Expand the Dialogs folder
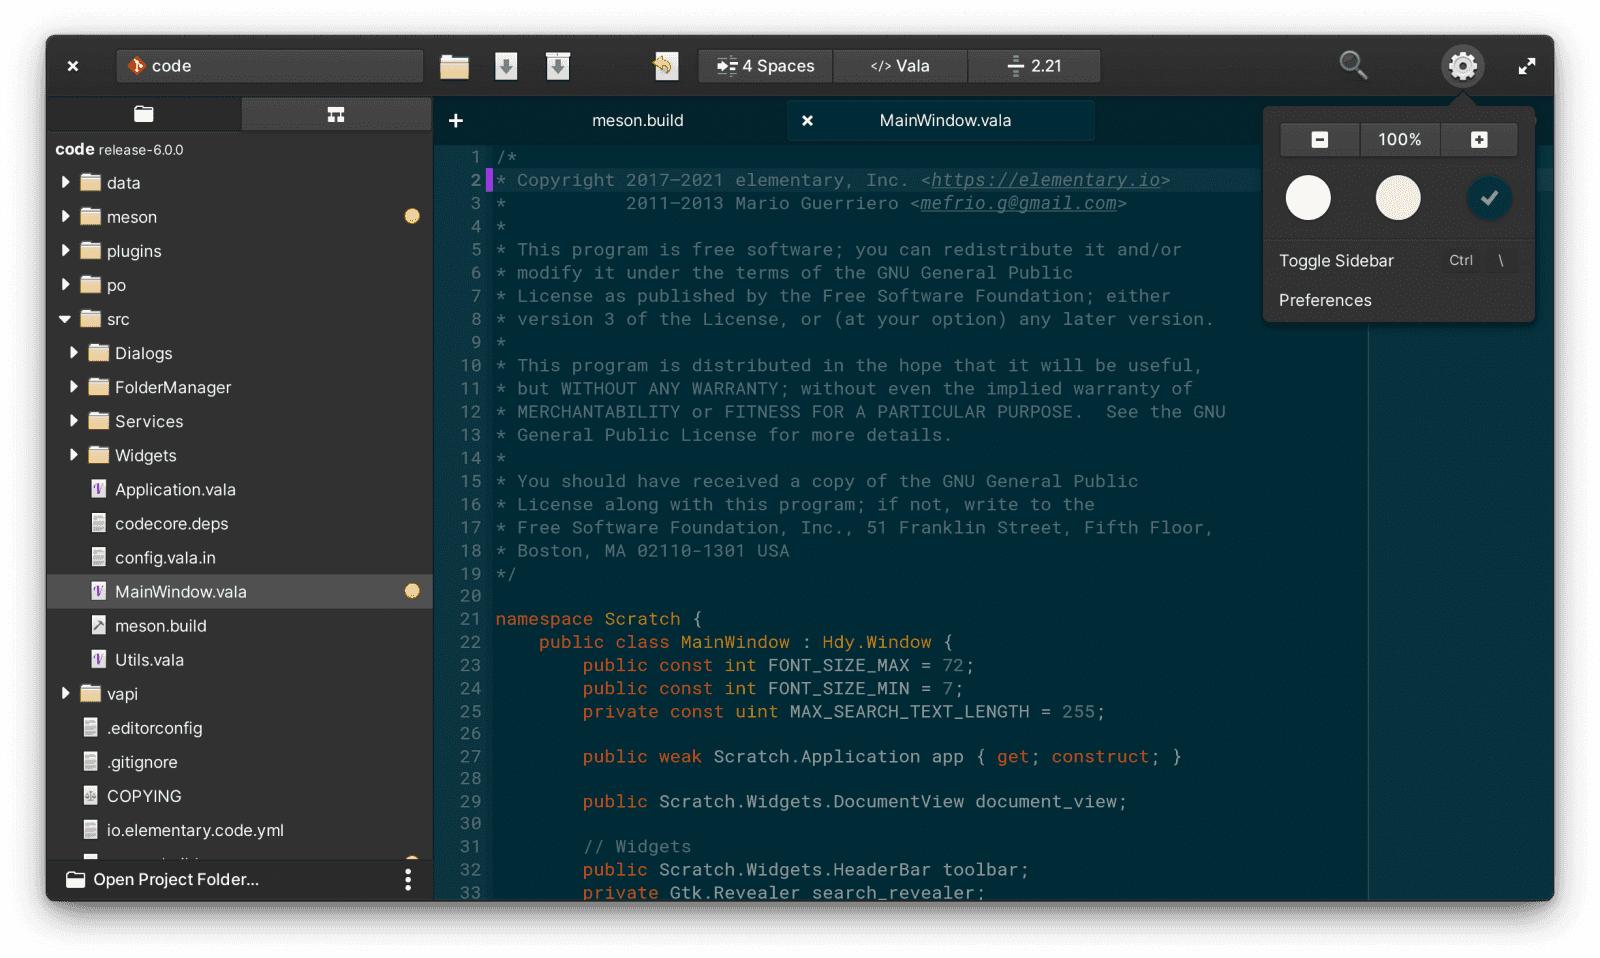 pos(73,353)
